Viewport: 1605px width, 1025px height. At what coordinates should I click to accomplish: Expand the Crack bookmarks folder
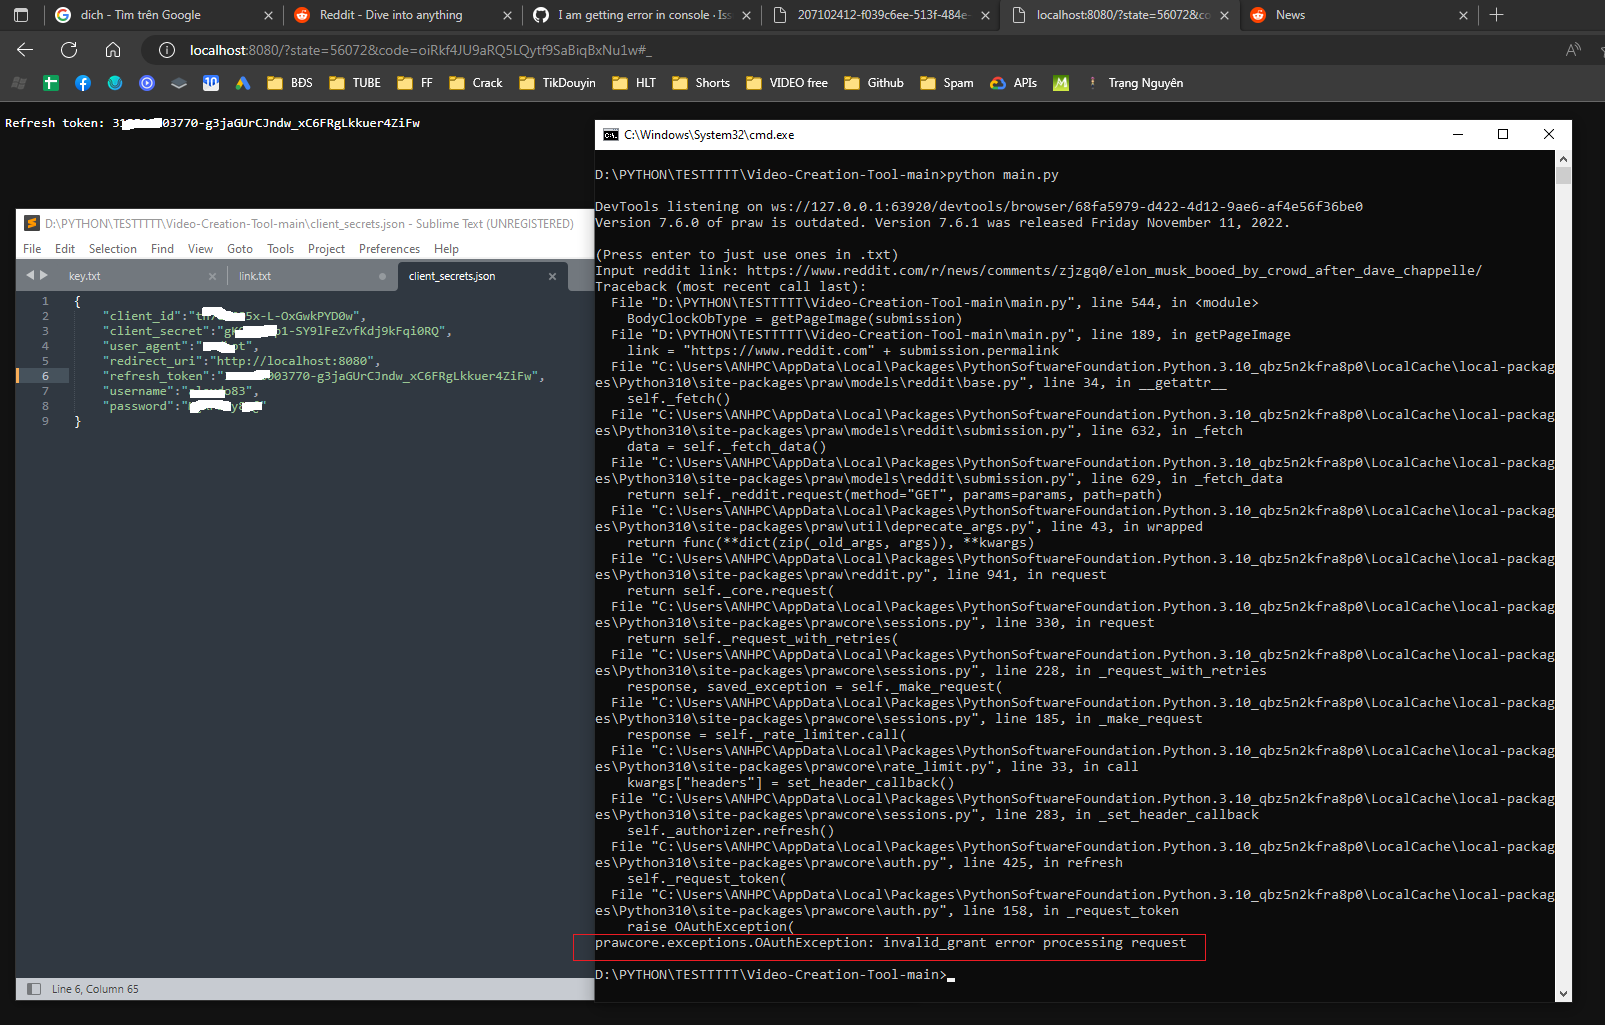(x=476, y=83)
